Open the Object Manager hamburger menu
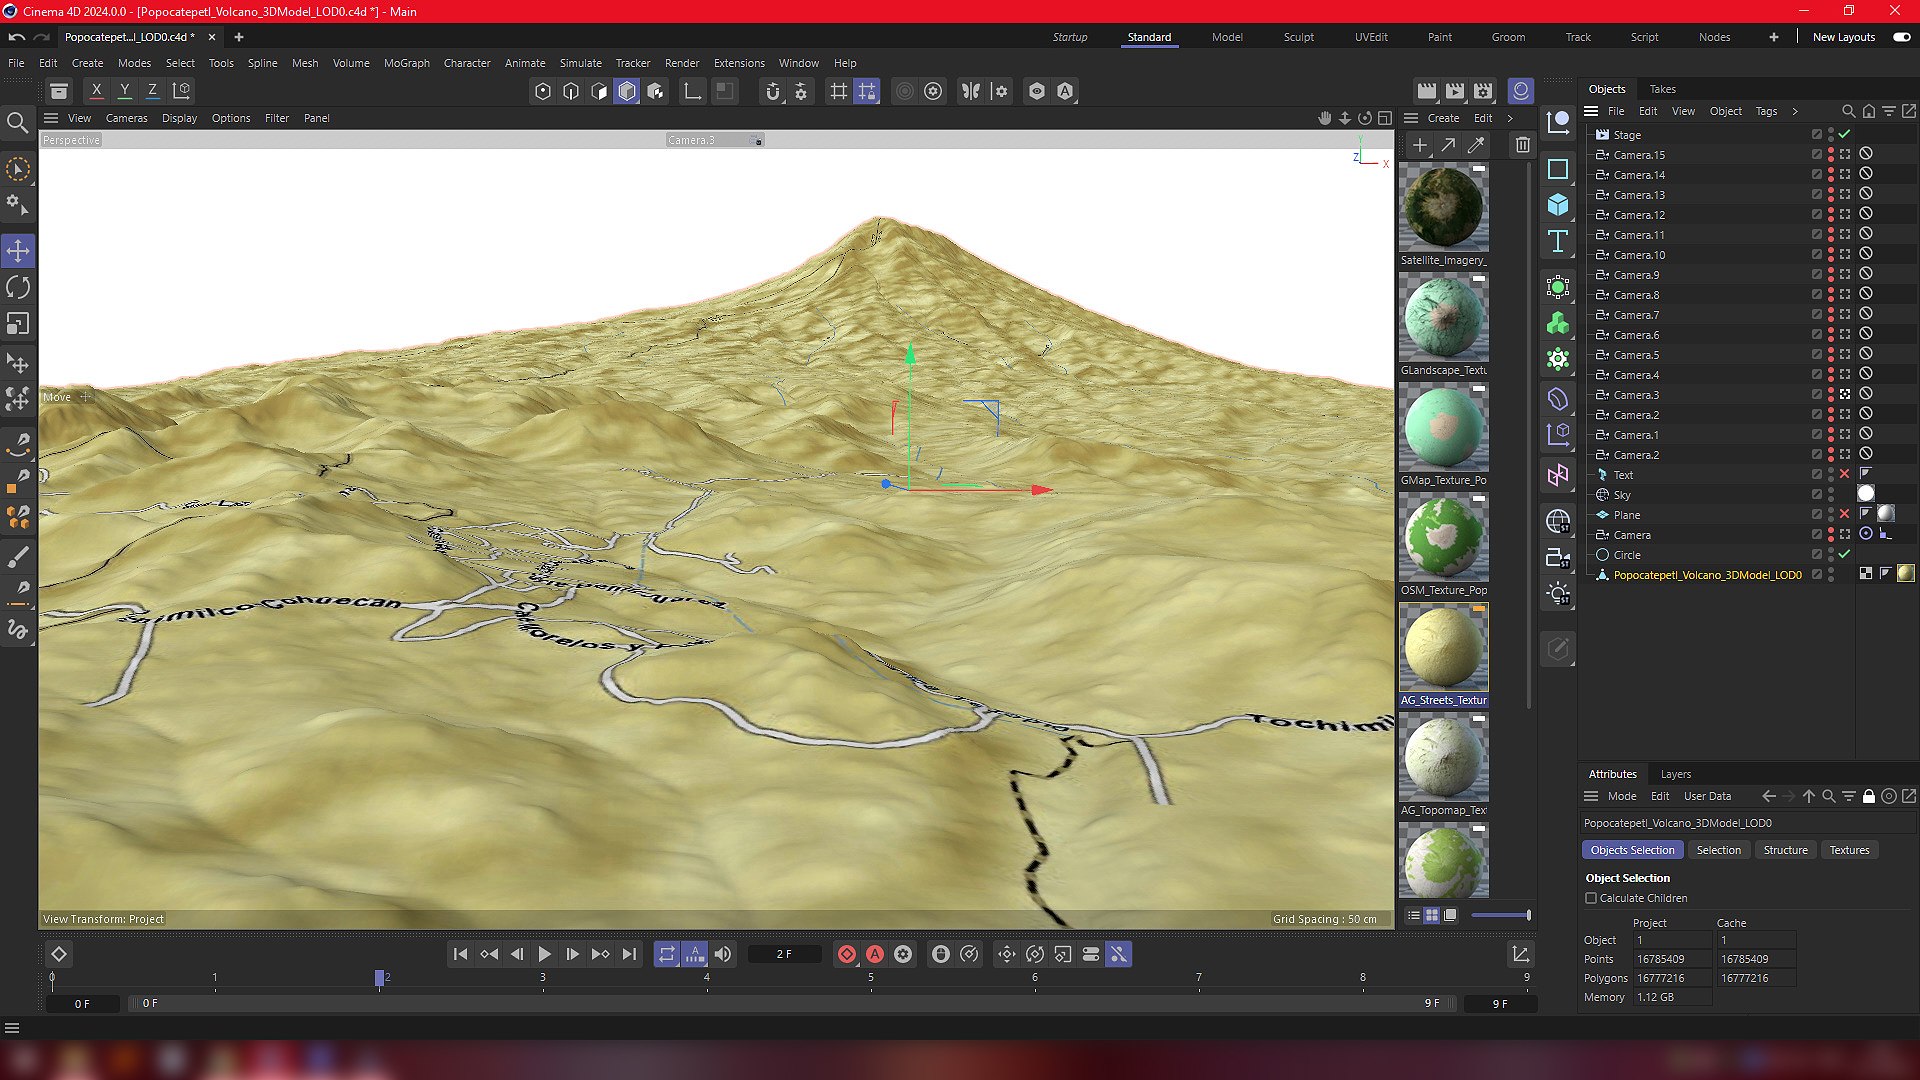 (1591, 111)
